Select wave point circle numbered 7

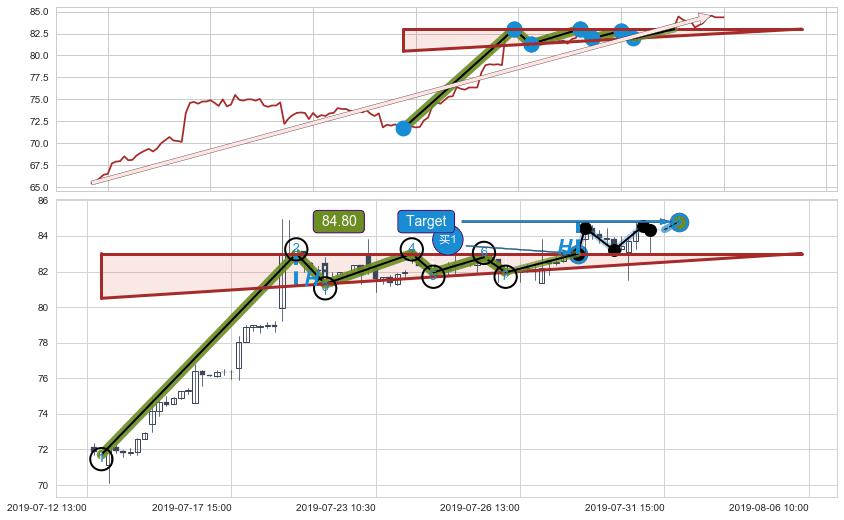coord(505,277)
